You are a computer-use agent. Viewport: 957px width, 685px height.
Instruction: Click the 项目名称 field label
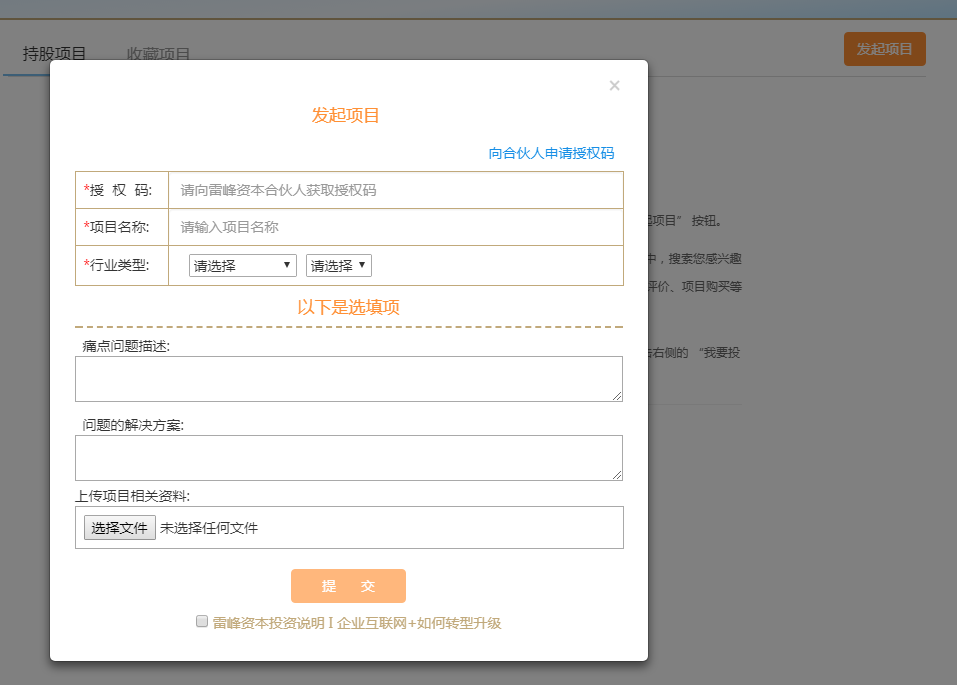pyautogui.click(x=117, y=227)
